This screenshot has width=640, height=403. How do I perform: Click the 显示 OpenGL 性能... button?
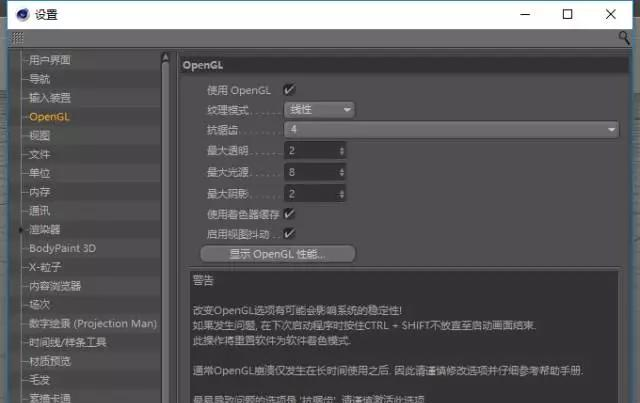tap(278, 254)
